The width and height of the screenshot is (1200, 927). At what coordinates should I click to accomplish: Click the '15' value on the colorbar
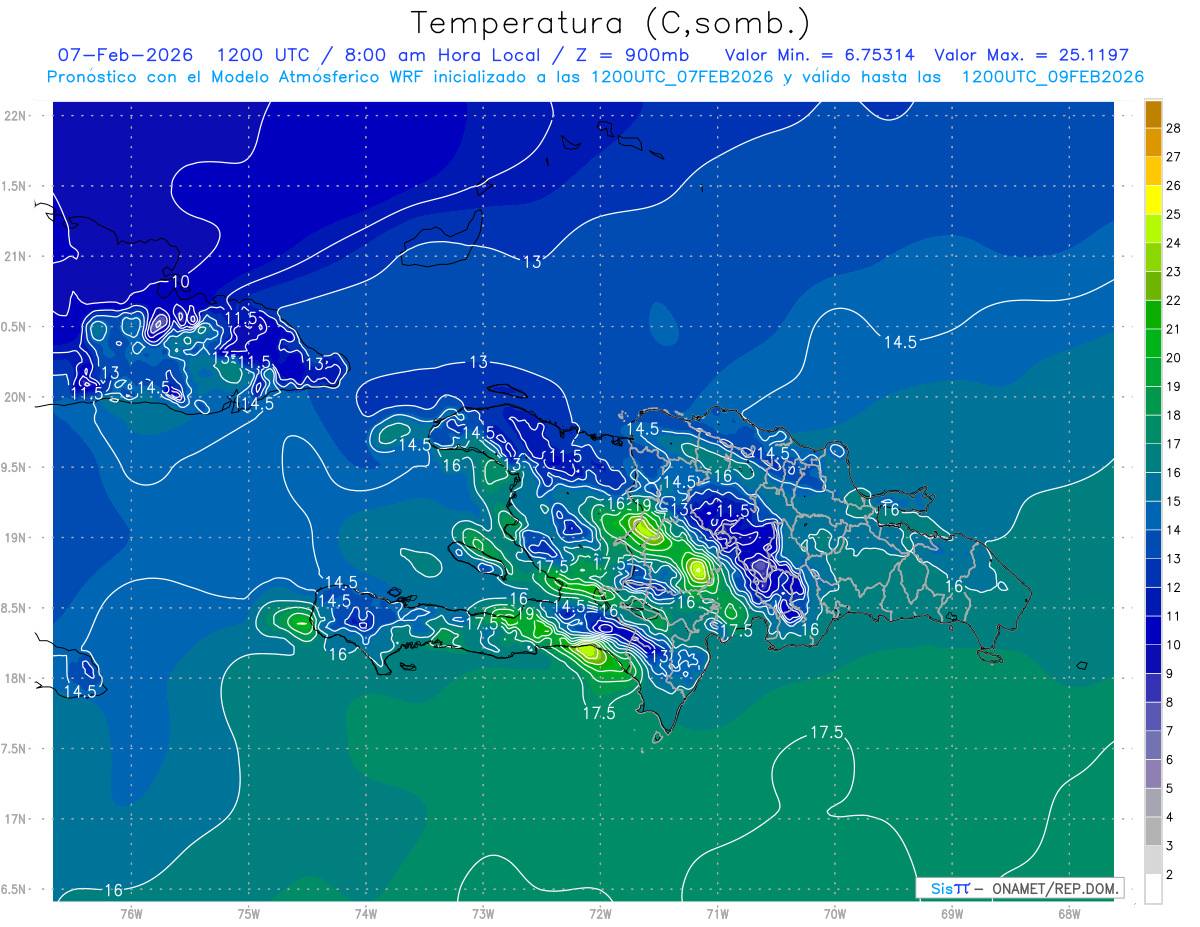[1174, 501]
